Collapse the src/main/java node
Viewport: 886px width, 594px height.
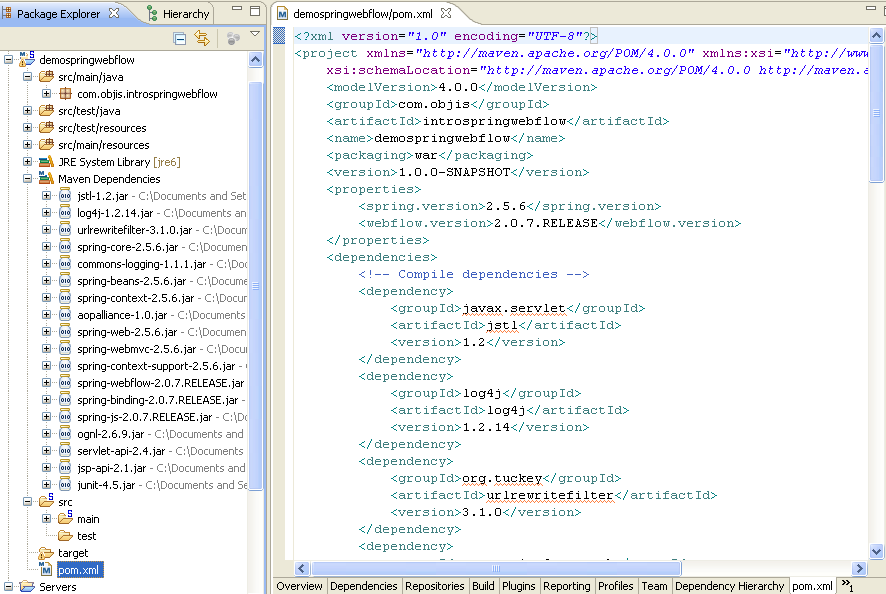(x=27, y=76)
